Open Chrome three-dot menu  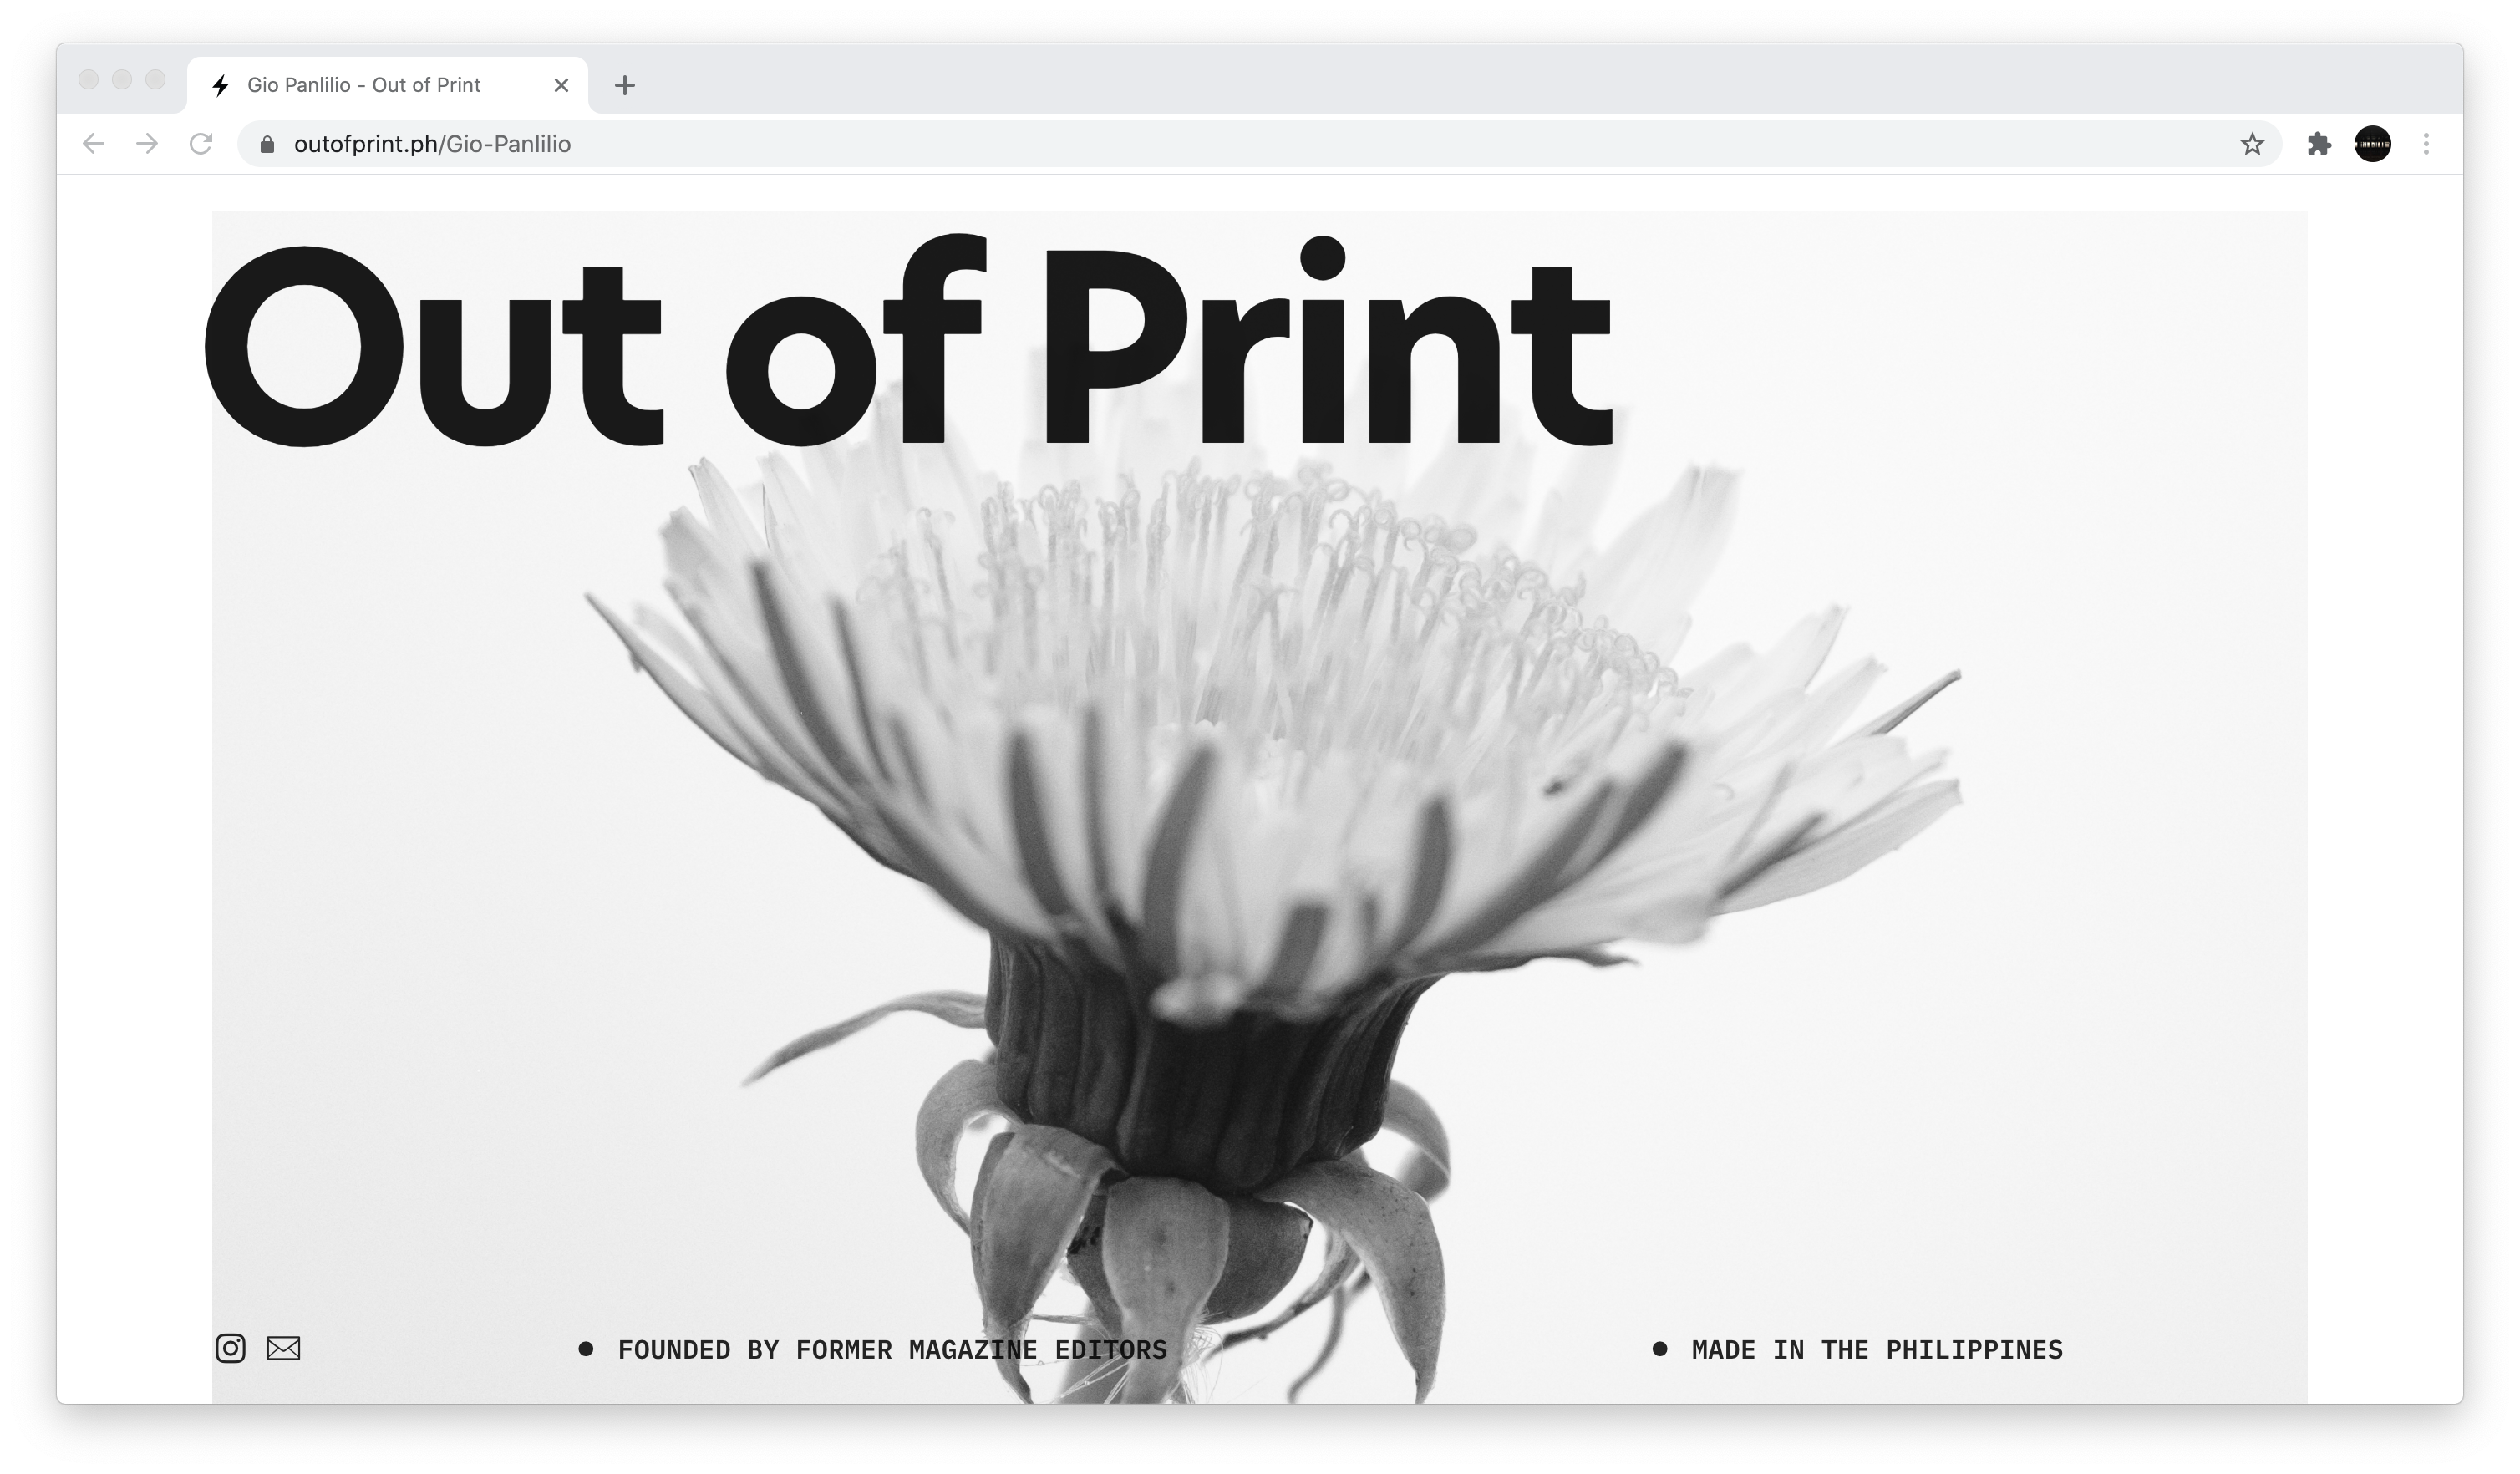coord(2426,144)
